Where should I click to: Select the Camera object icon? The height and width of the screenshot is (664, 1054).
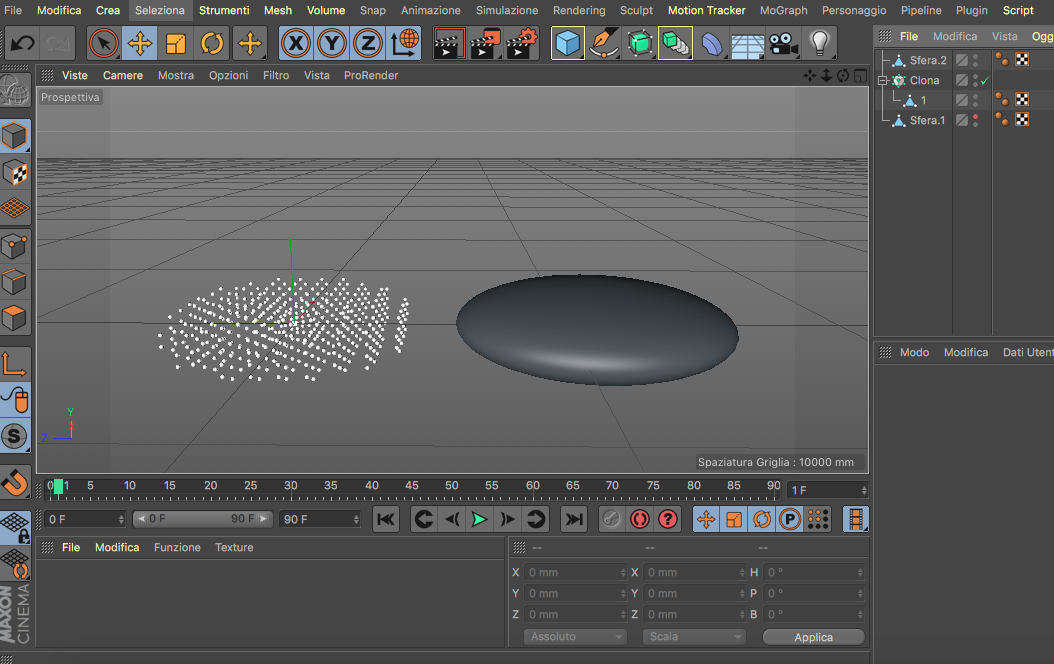tap(783, 44)
